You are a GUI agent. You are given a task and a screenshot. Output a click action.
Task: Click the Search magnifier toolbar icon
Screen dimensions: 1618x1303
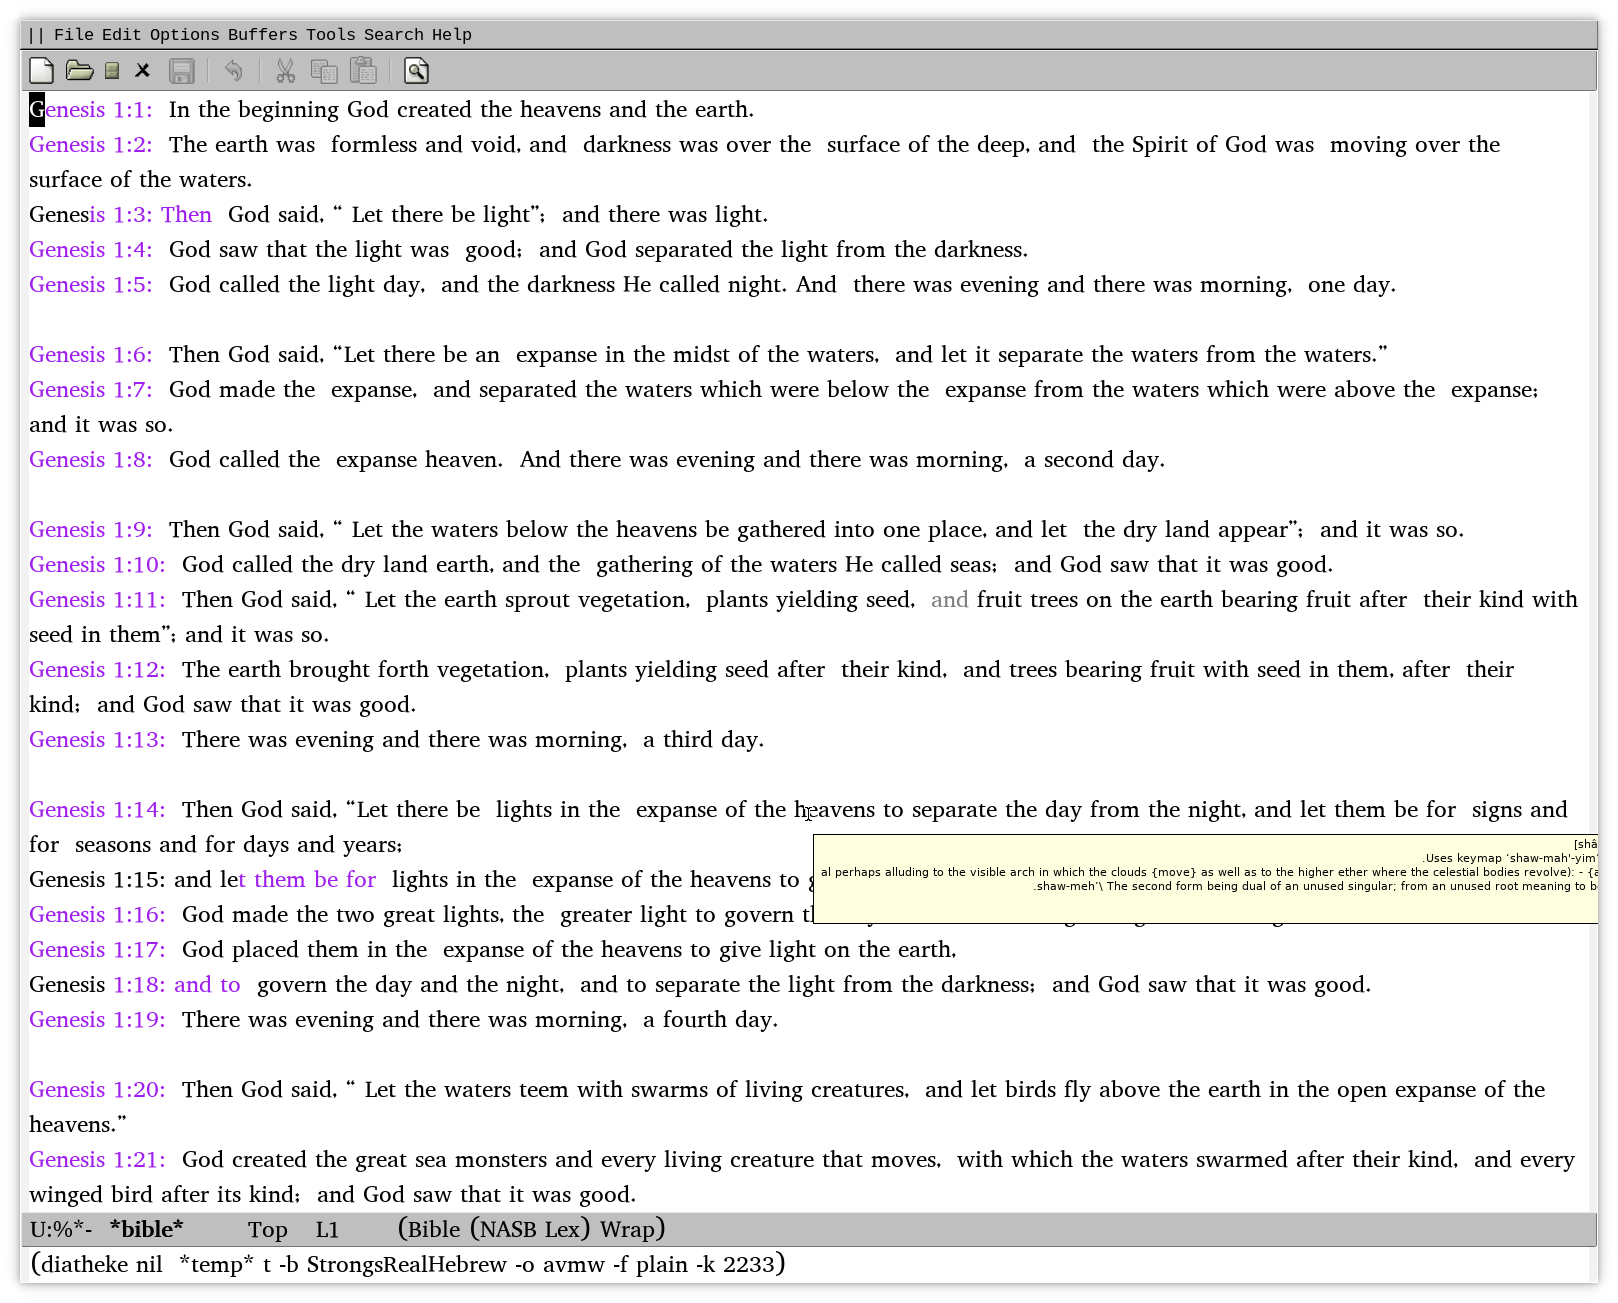point(416,71)
